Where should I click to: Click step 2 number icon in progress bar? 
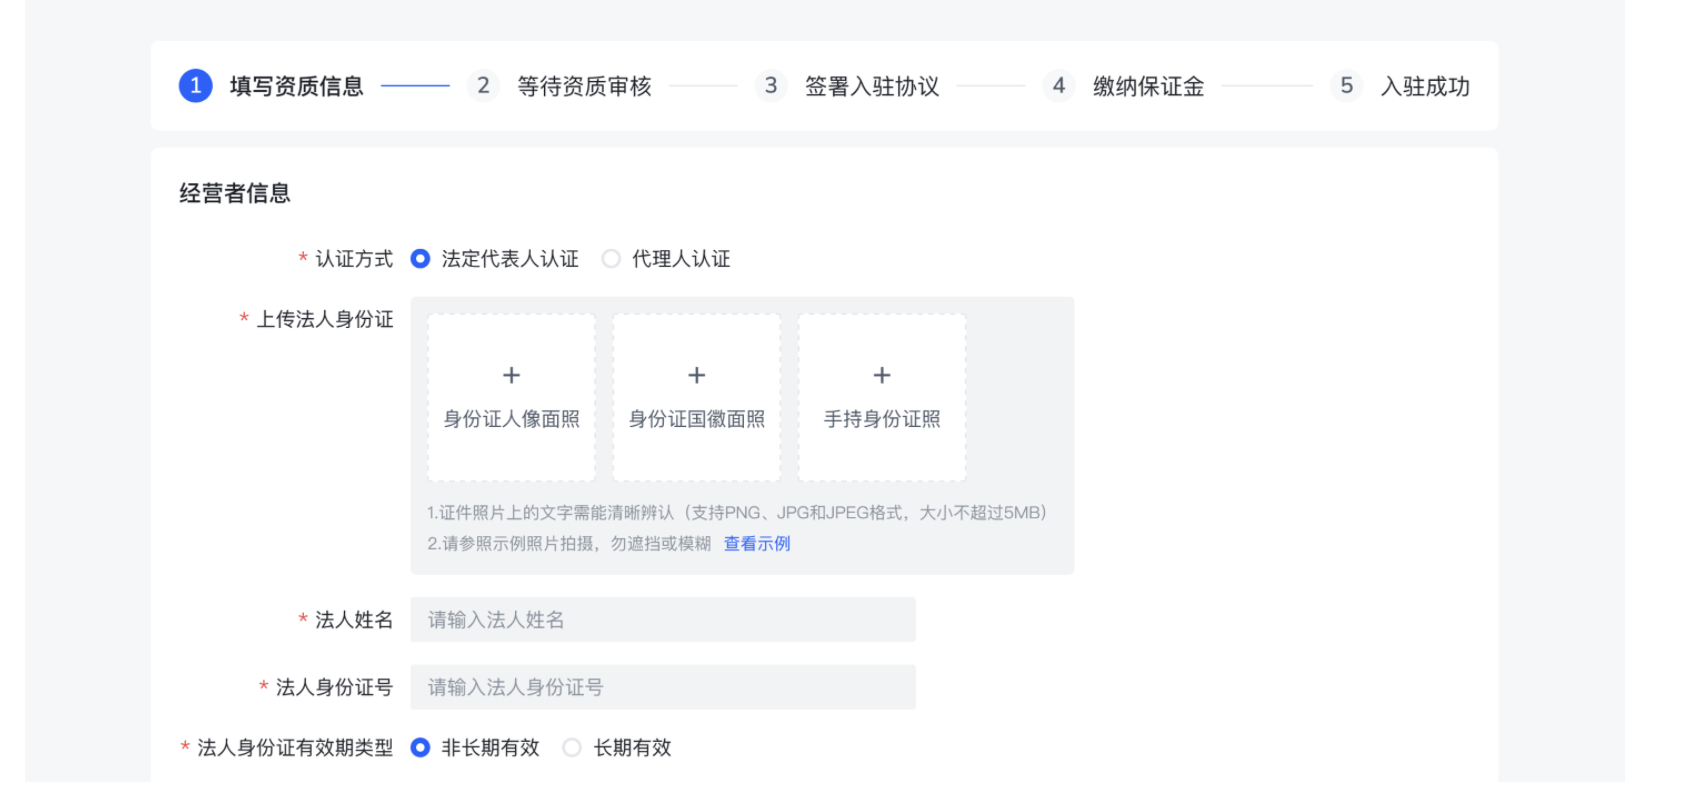(x=483, y=86)
